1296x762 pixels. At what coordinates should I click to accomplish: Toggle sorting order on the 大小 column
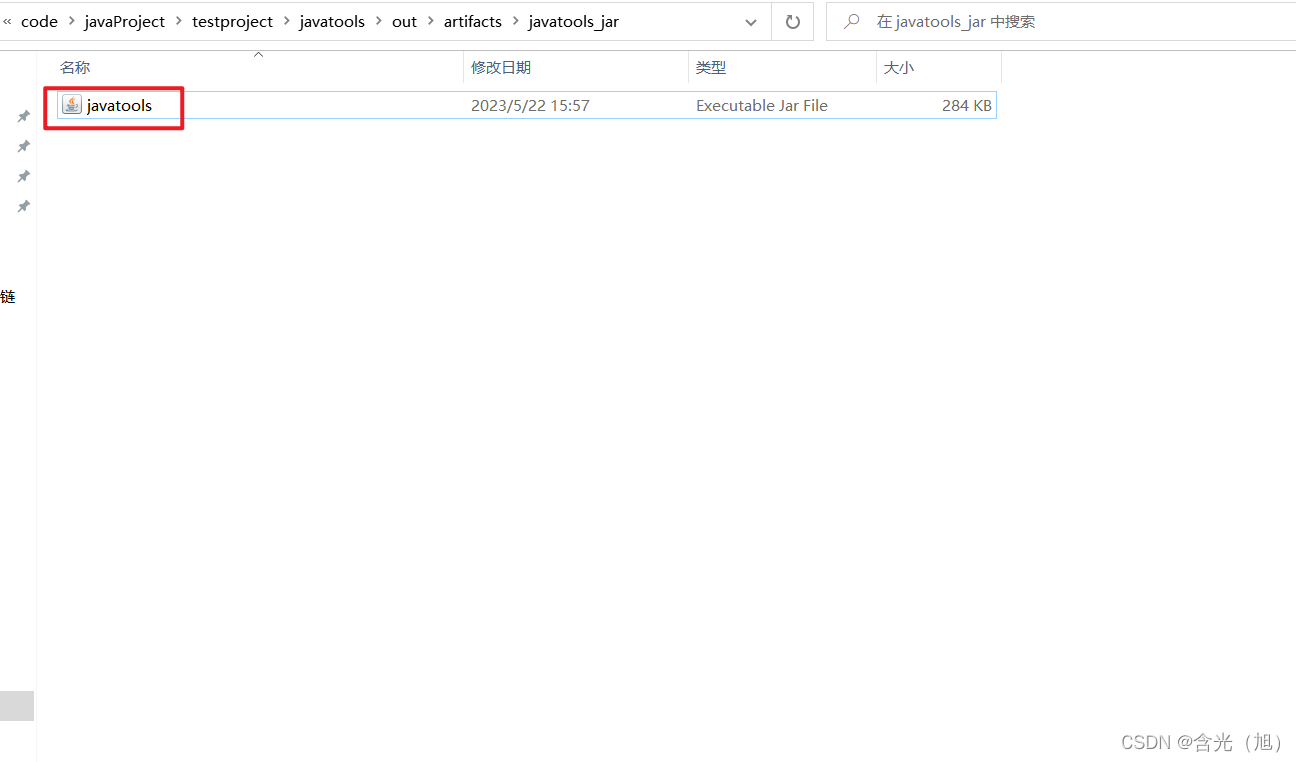[x=897, y=67]
